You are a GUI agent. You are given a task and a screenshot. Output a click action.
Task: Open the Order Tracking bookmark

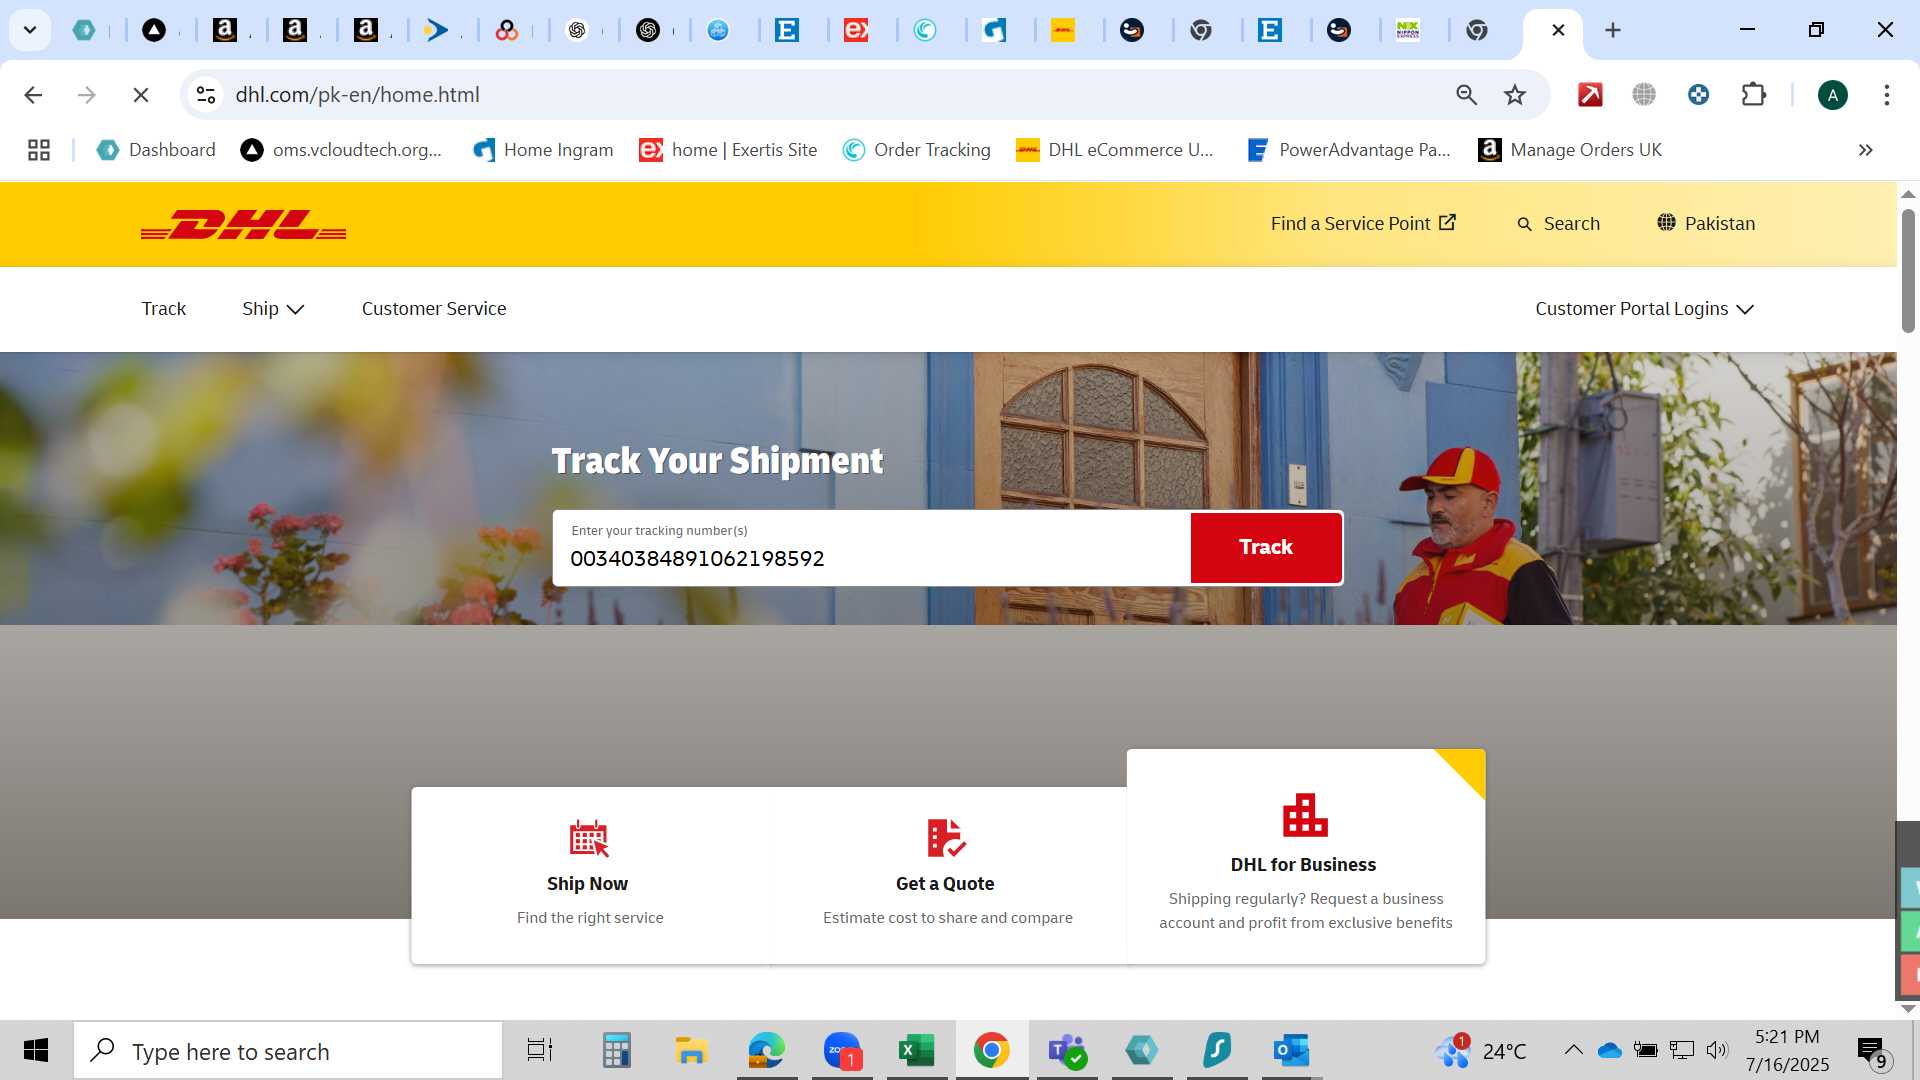tap(916, 150)
